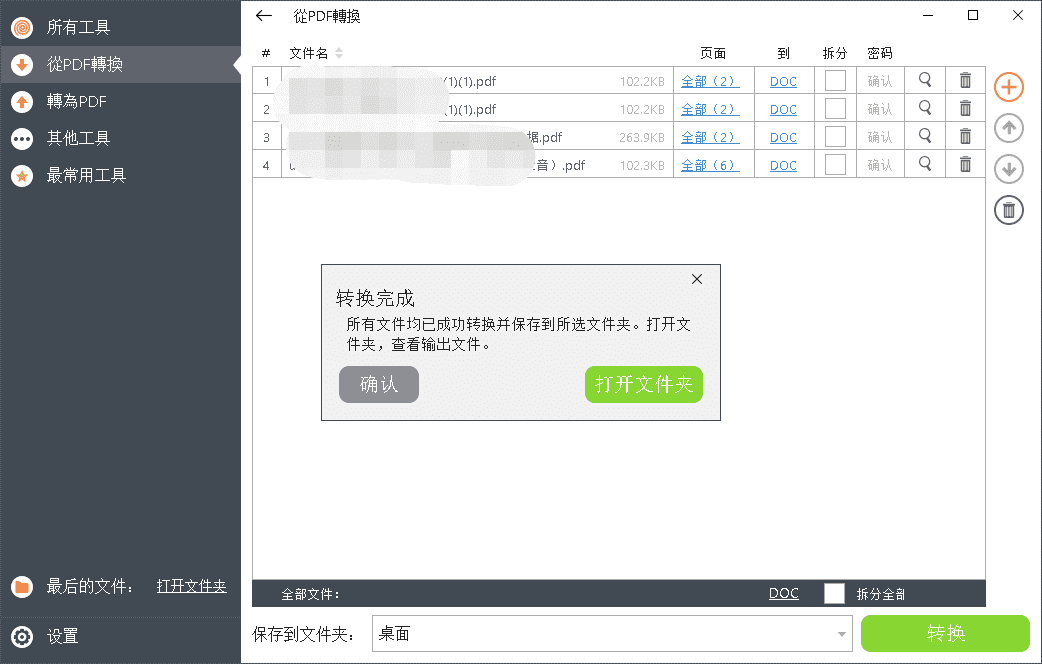Viewport: 1042px width, 664px height.
Task: Open 设置 at the sidebar bottom
Action: pyautogui.click(x=120, y=637)
